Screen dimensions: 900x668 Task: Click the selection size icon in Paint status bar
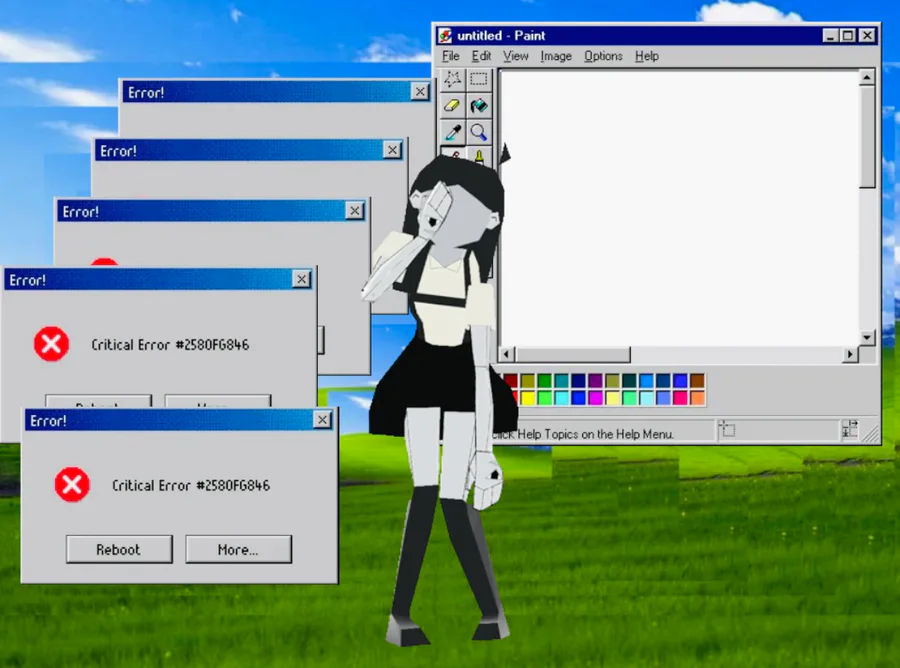849,429
